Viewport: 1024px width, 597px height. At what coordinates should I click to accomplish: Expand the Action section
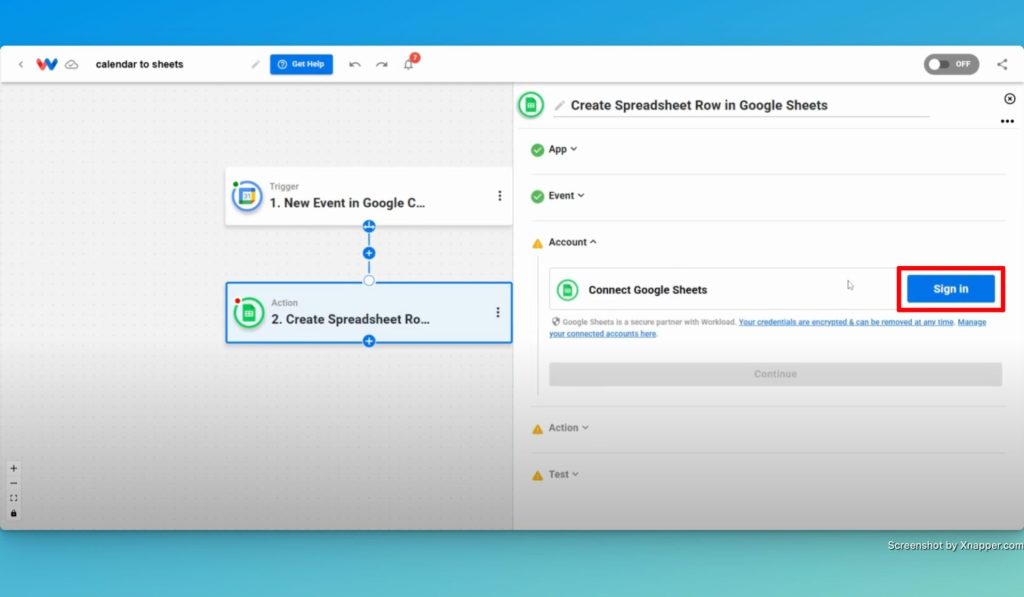point(568,428)
